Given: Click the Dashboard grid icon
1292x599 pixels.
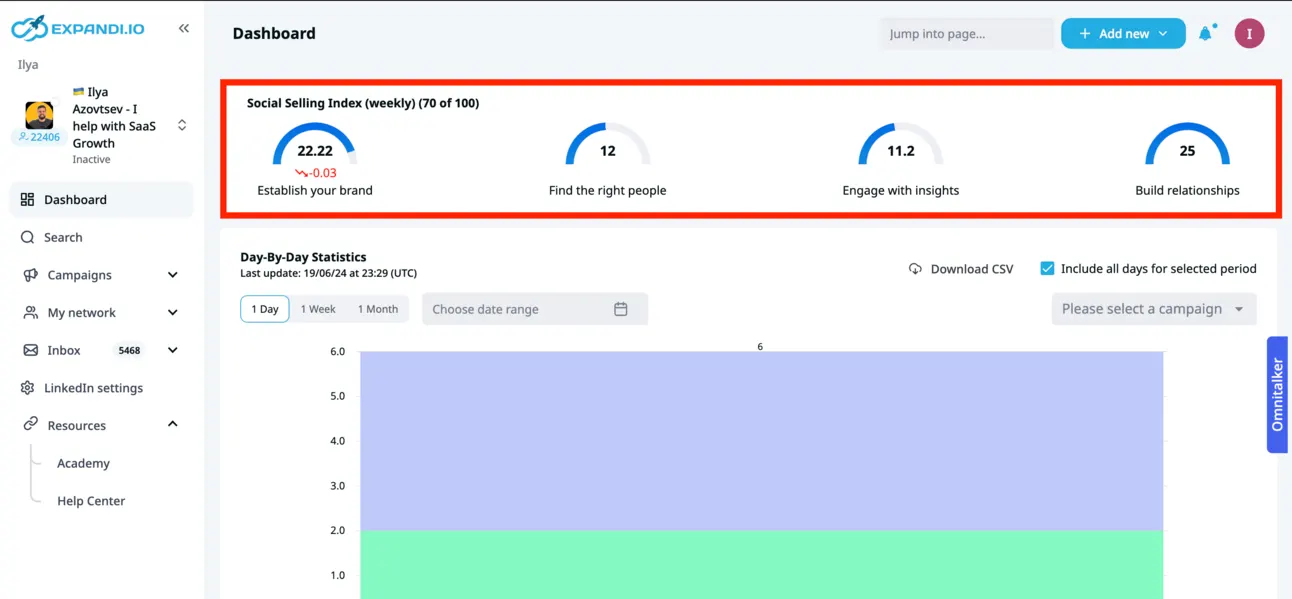Looking at the screenshot, I should (27, 199).
